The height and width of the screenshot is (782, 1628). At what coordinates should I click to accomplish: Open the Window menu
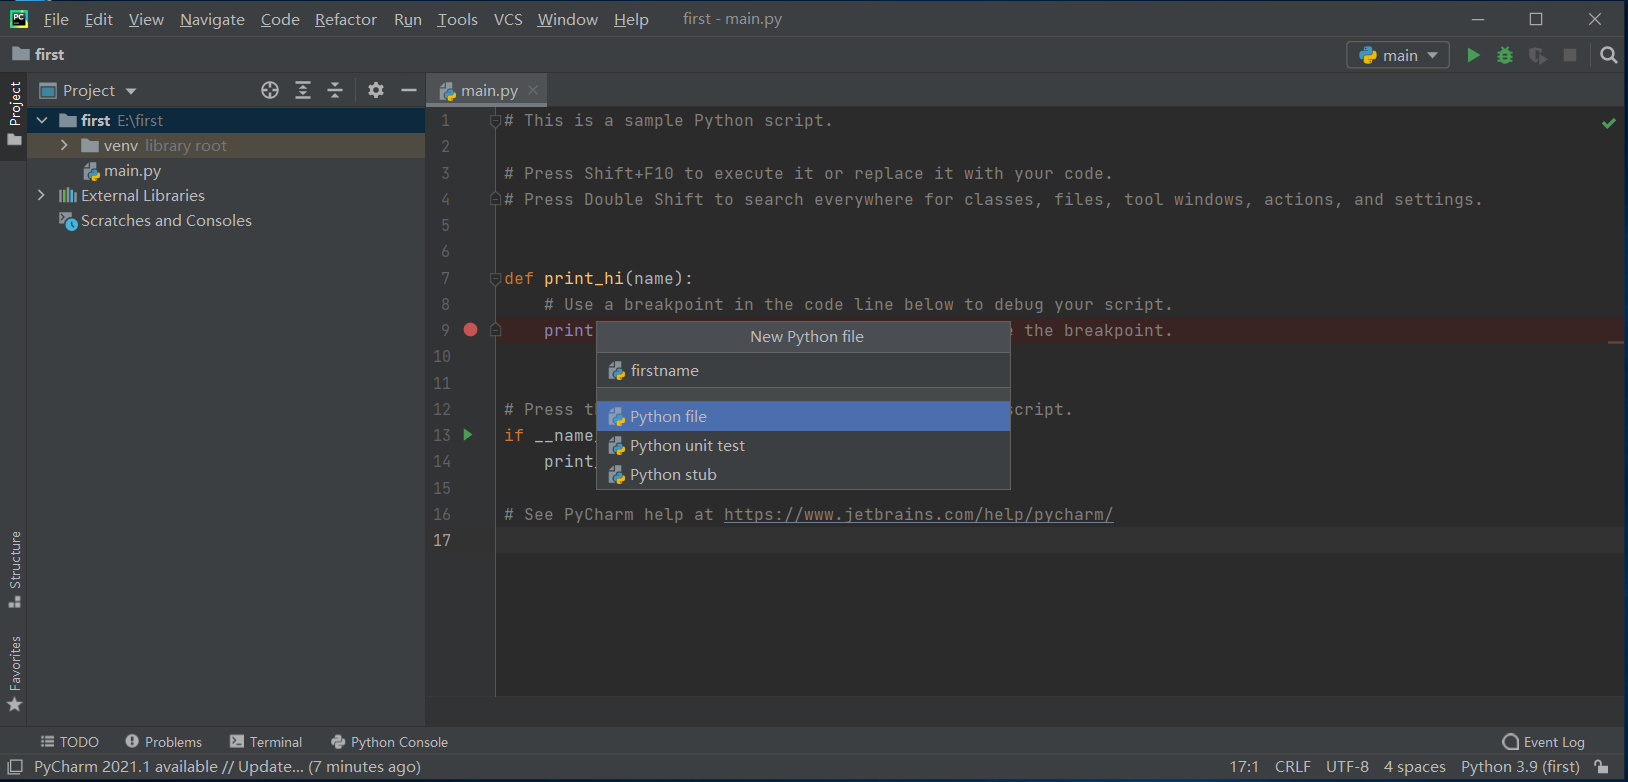(567, 19)
